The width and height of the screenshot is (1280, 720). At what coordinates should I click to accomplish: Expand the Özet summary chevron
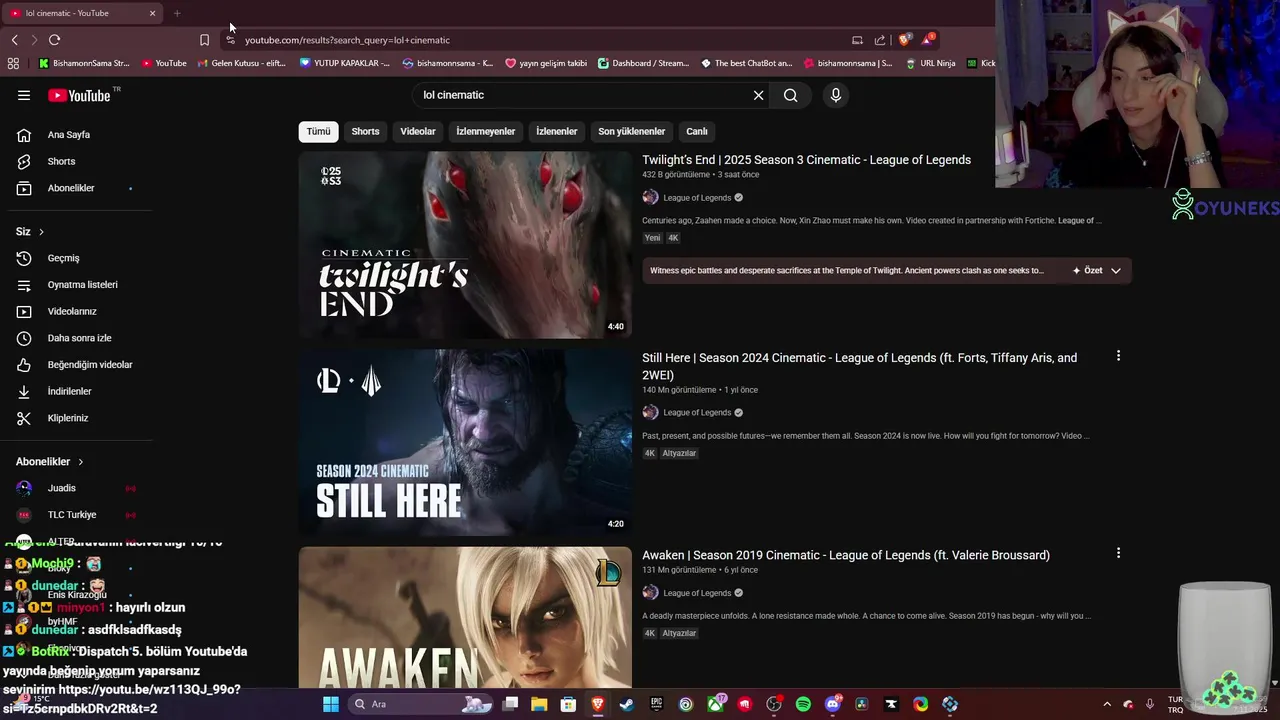click(1116, 271)
